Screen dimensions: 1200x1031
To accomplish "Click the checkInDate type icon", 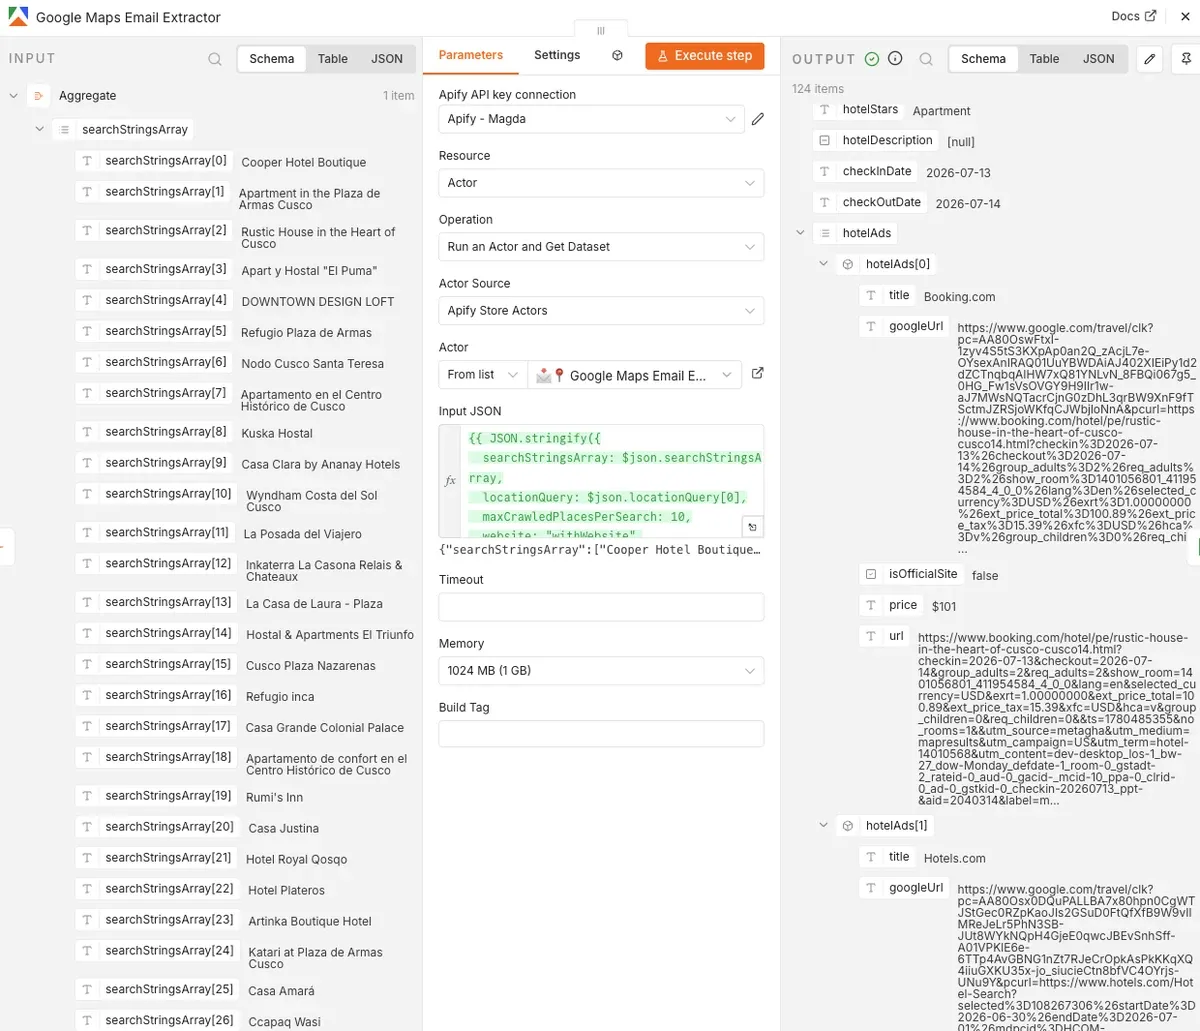I will 824,172.
